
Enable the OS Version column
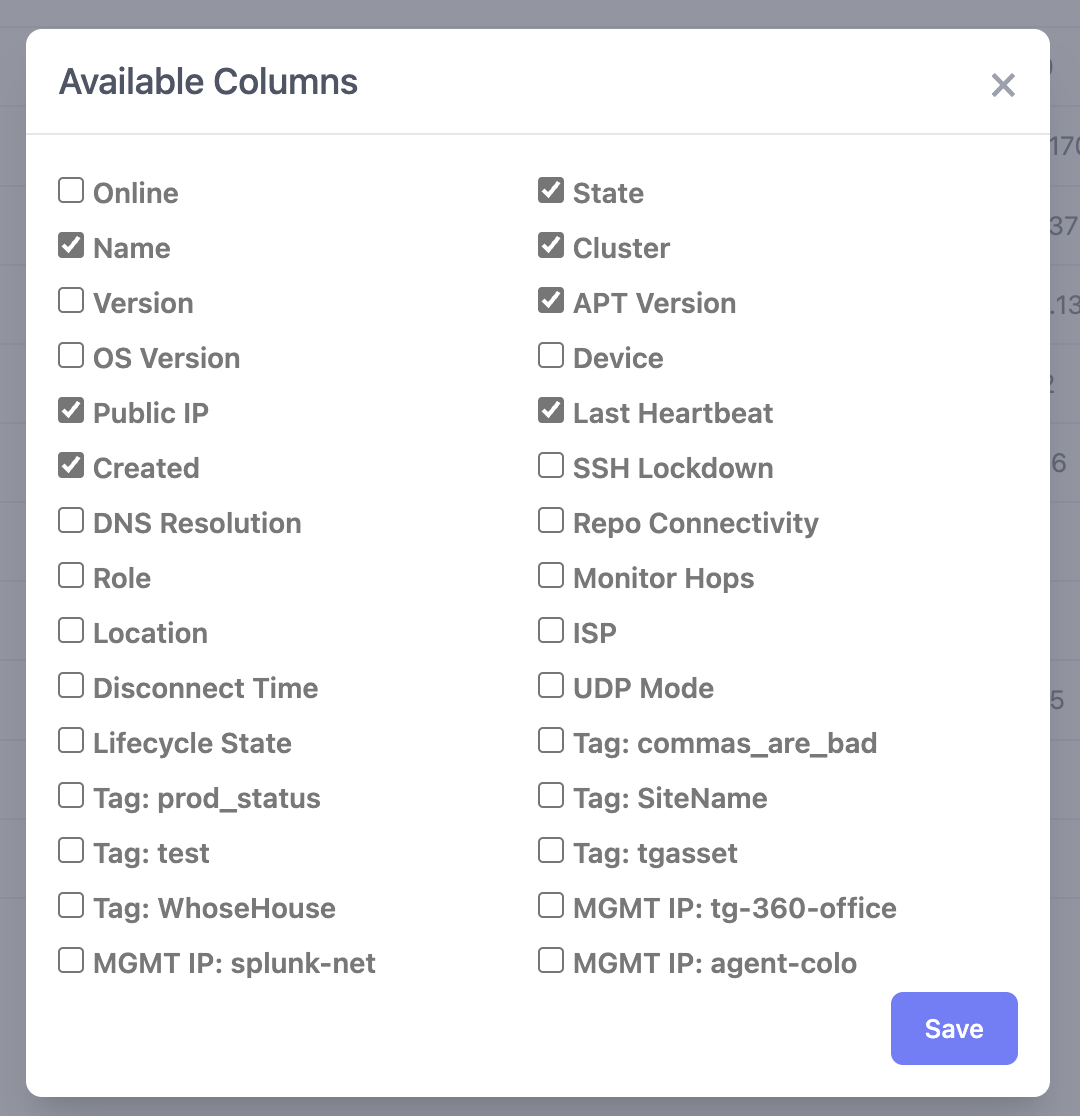click(x=71, y=355)
